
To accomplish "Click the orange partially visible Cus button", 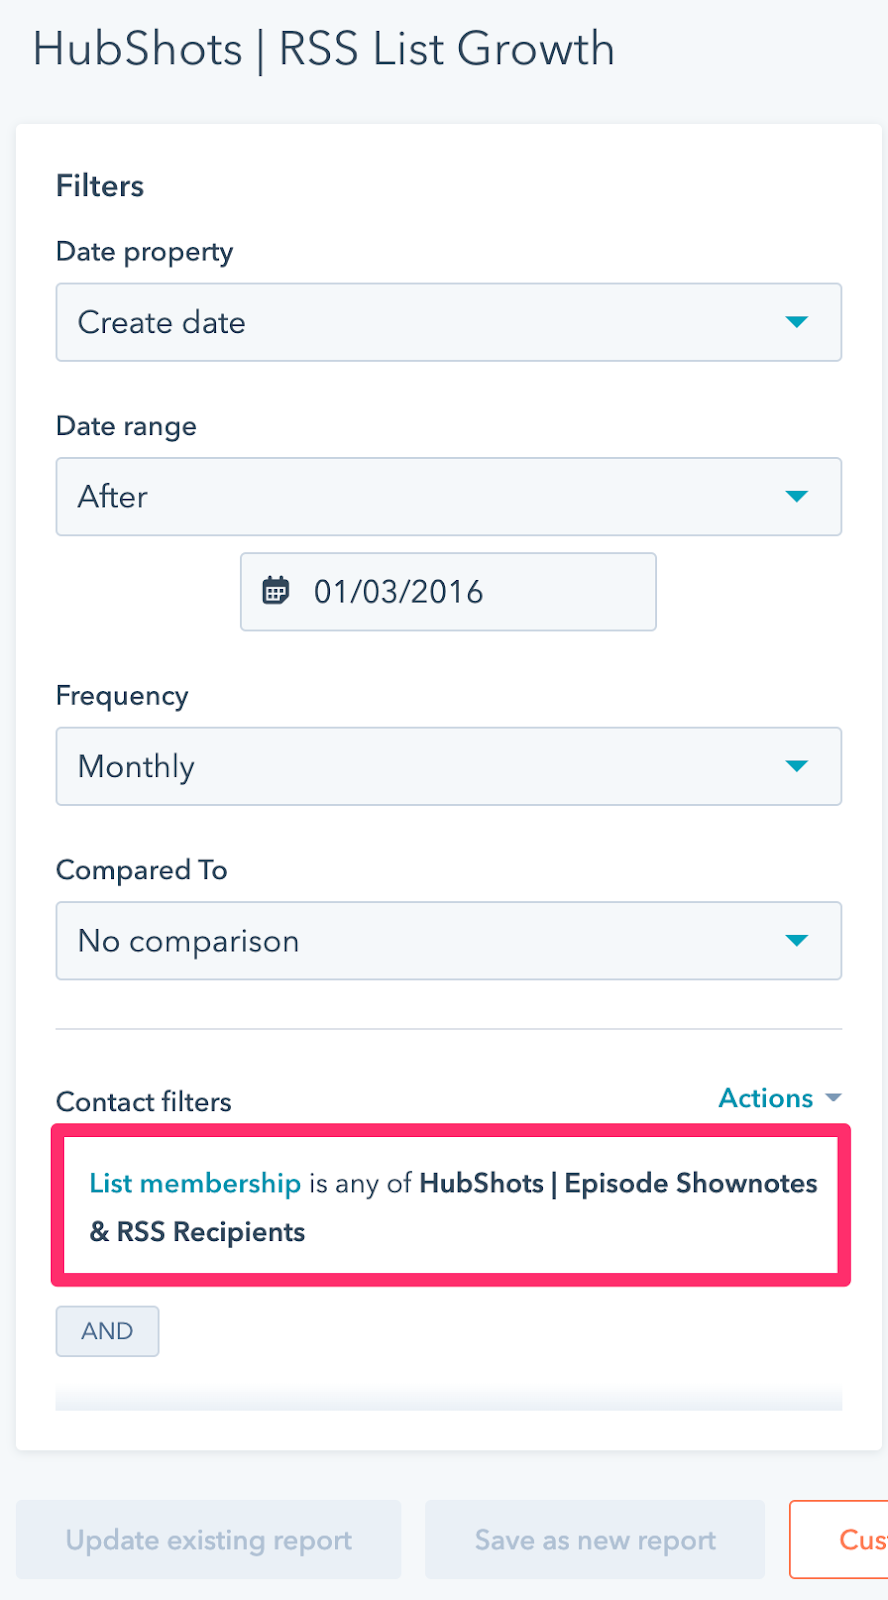I will (x=839, y=1540).
